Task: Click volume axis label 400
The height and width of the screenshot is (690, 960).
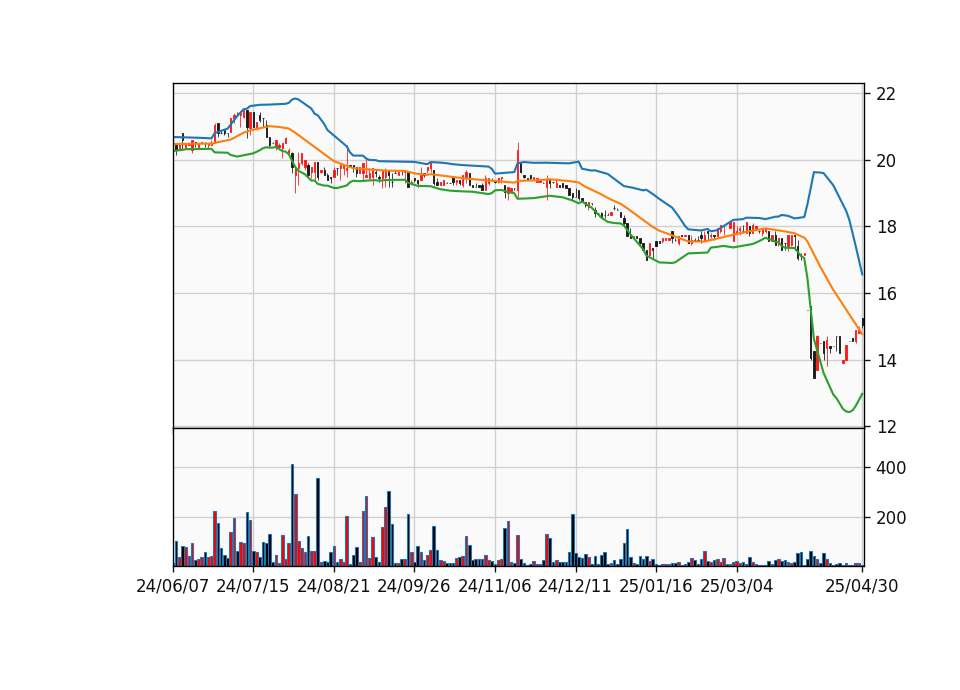Action: 891,468
